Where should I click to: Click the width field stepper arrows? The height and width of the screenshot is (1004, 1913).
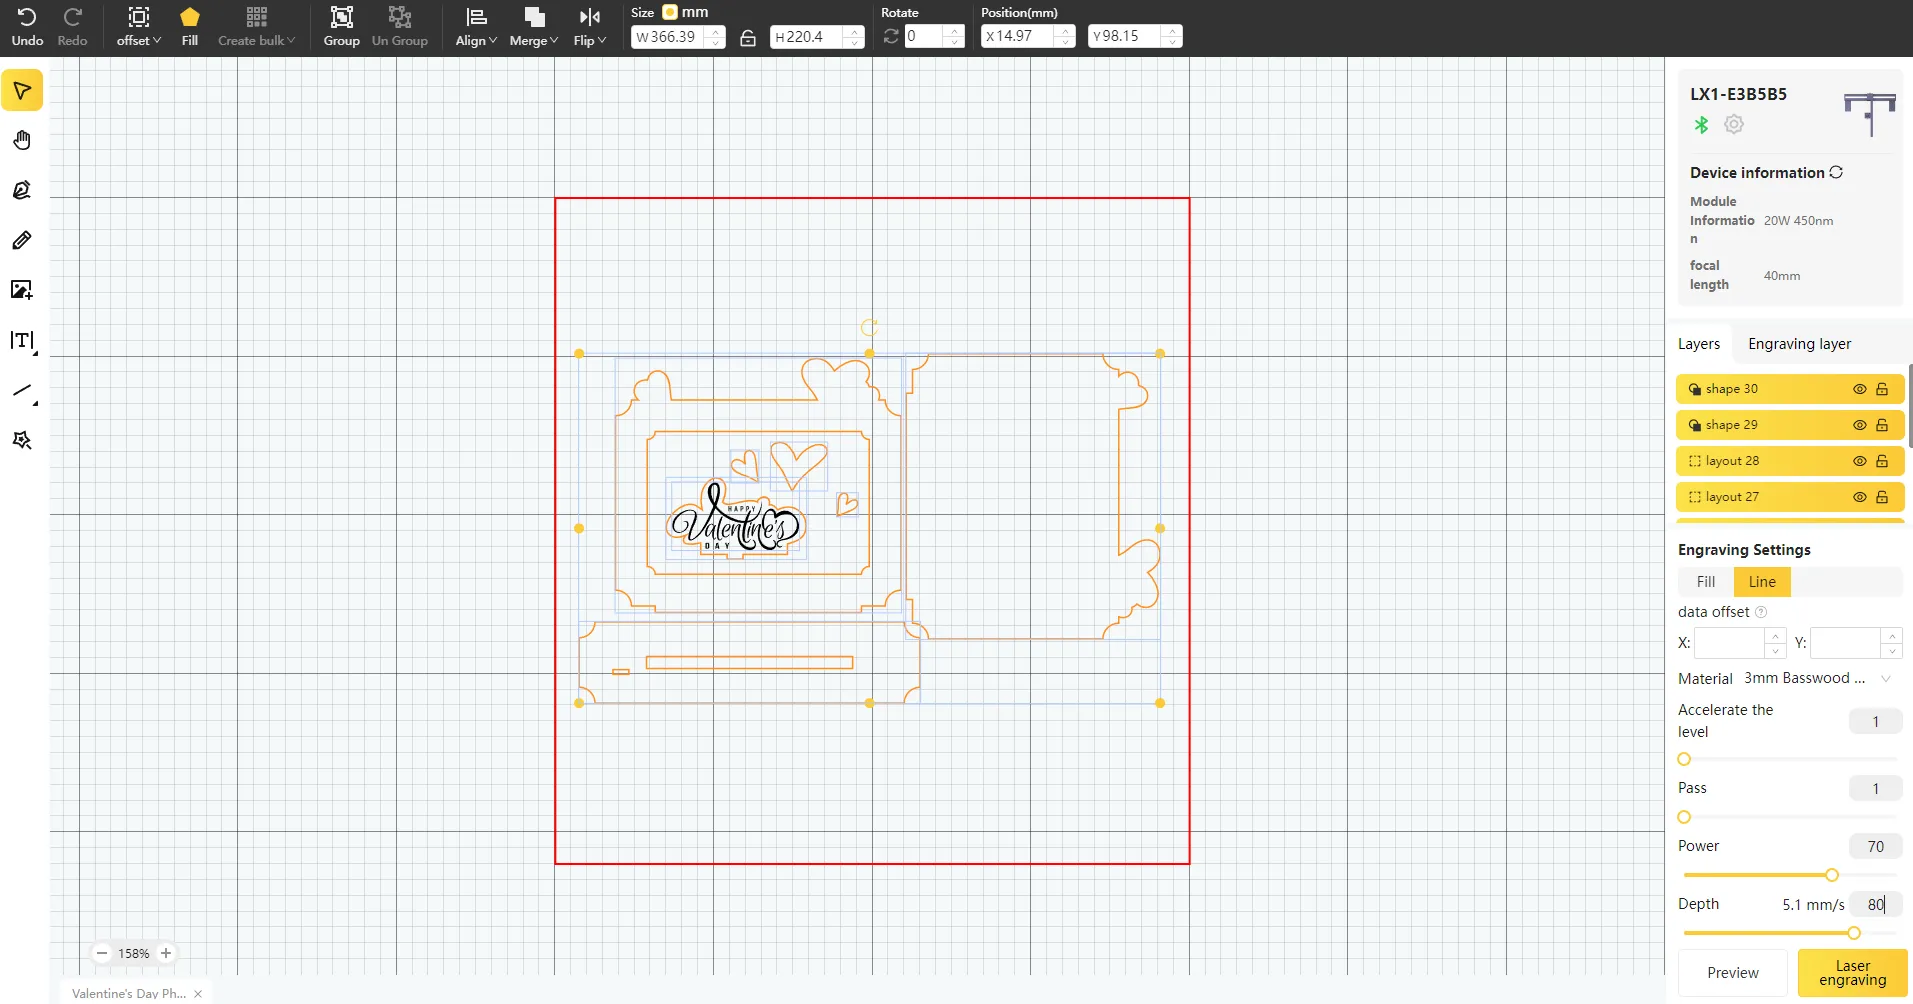[715, 37]
